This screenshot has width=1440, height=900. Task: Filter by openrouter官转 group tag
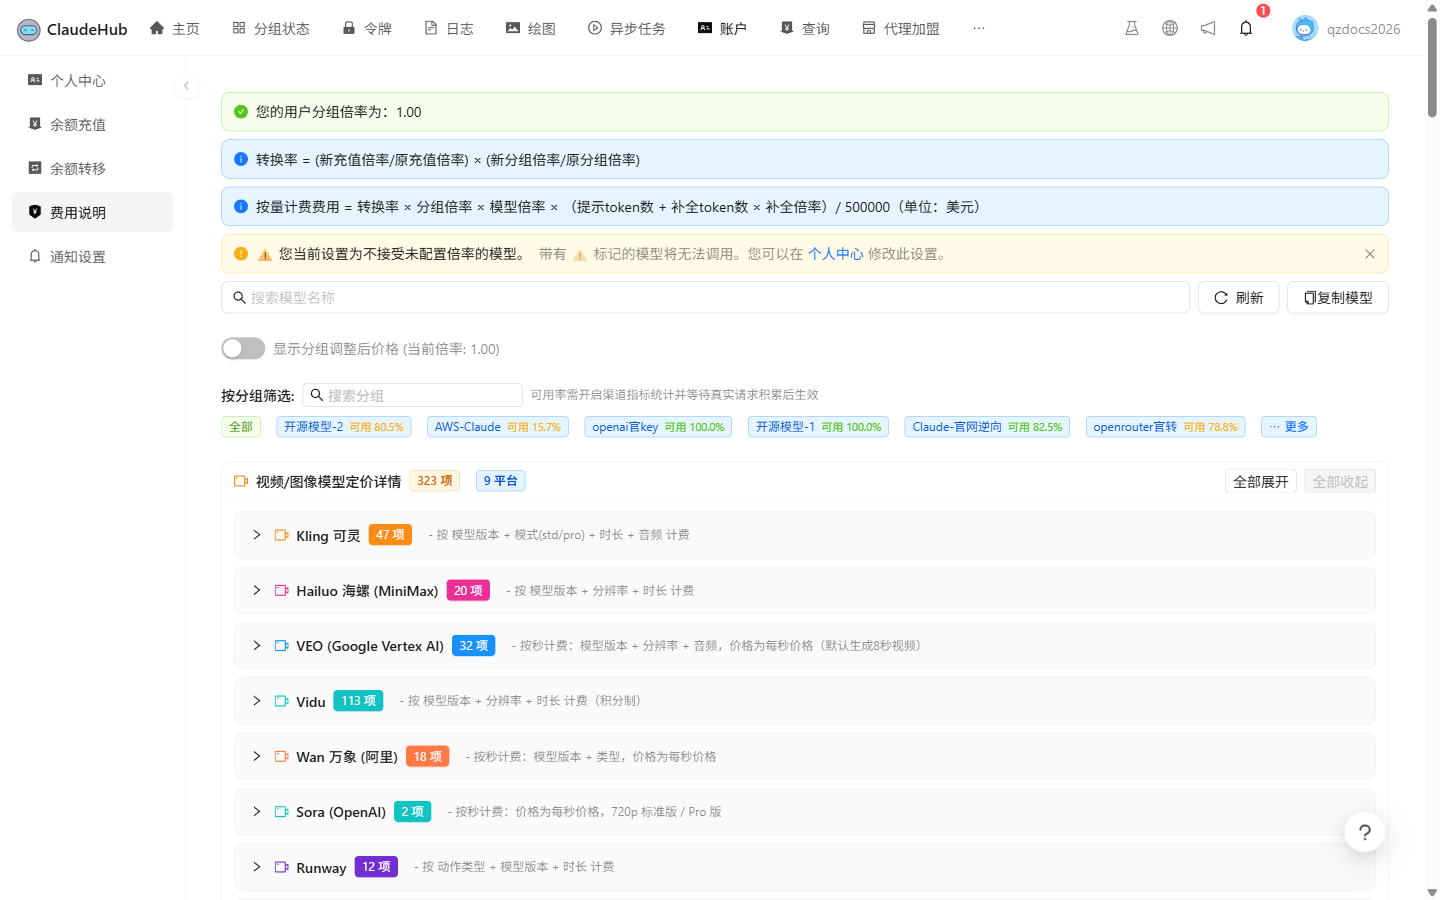(x=1165, y=427)
